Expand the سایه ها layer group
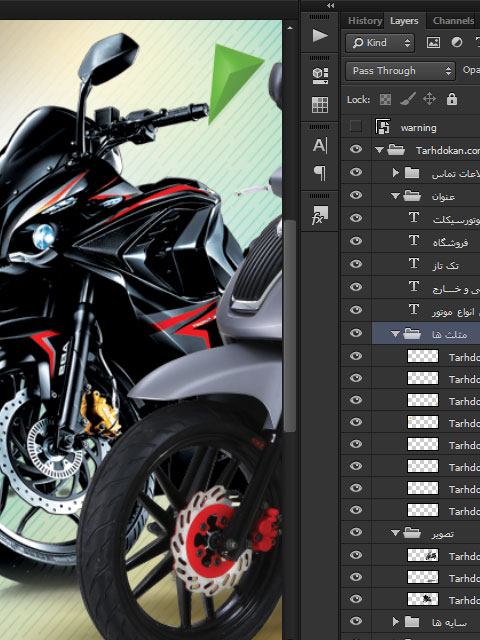The width and height of the screenshot is (480, 640). click(x=395, y=622)
